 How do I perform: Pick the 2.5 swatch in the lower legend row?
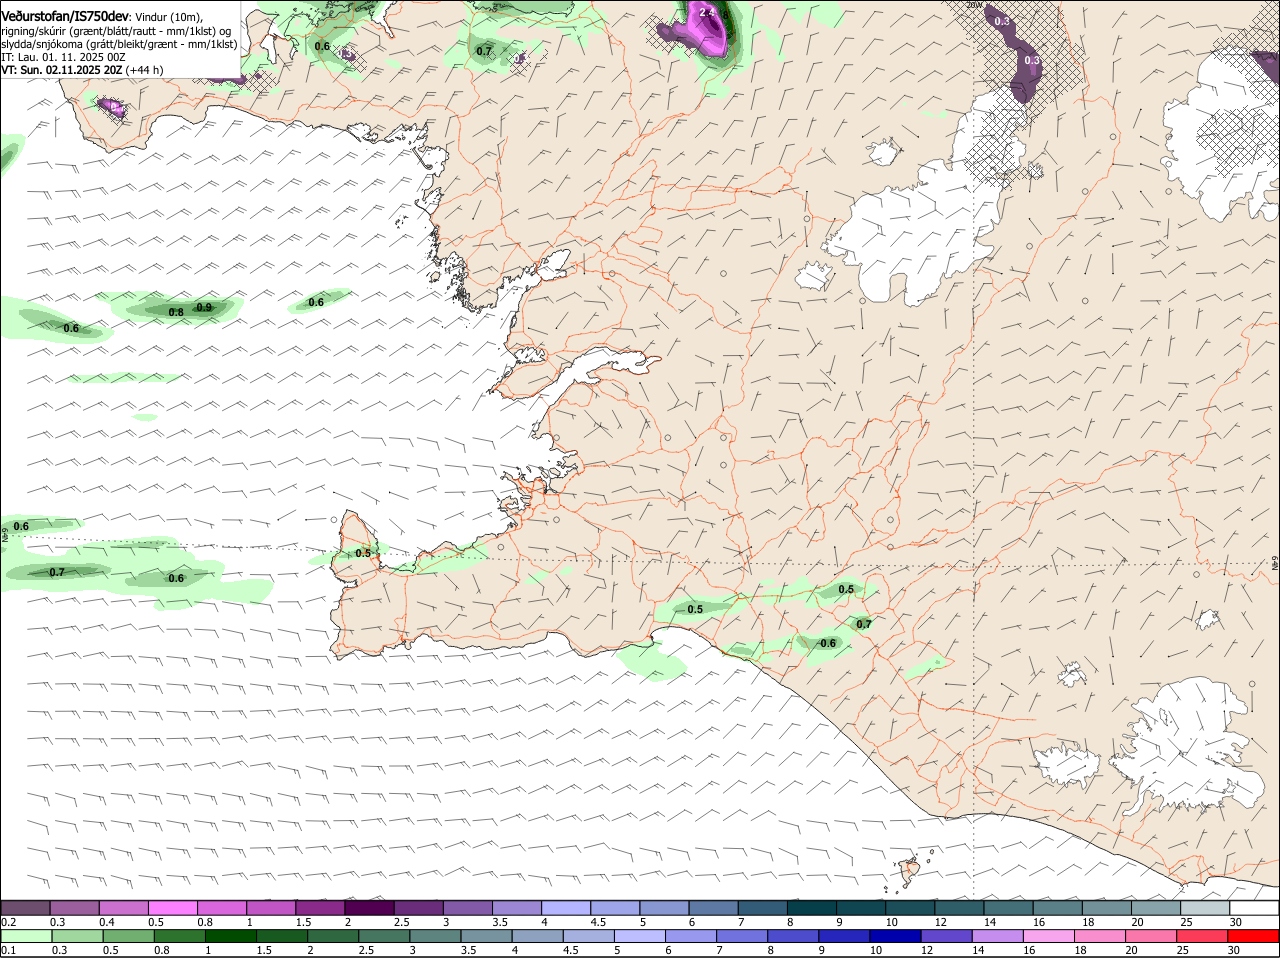[x=384, y=936]
